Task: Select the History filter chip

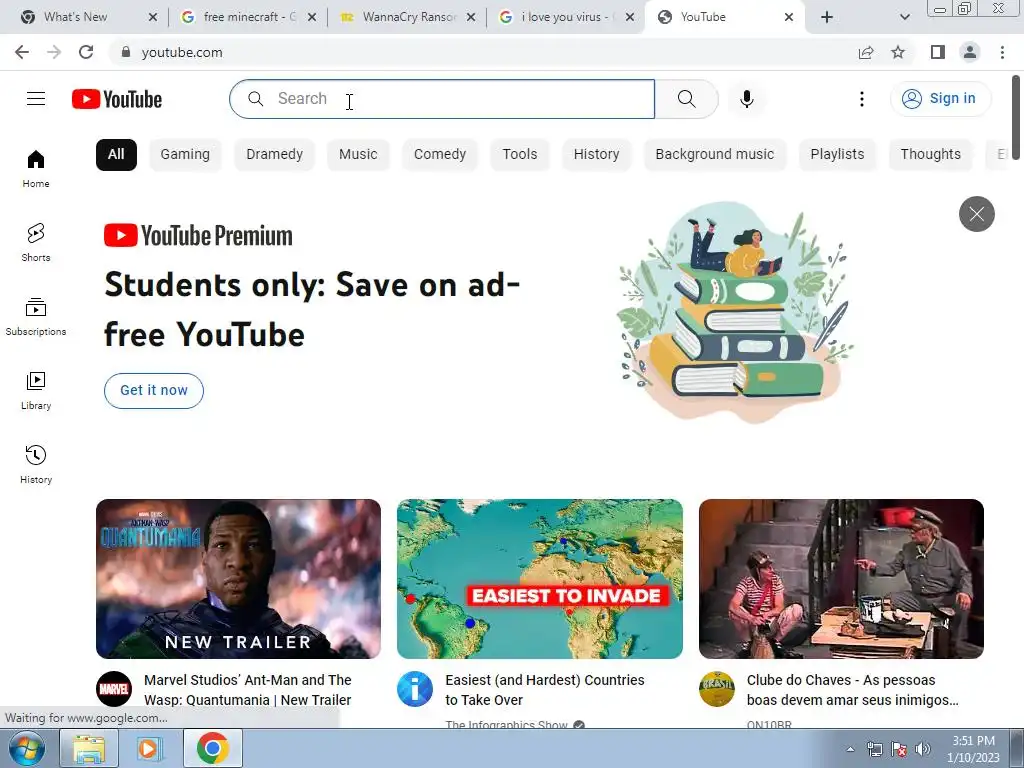Action: point(596,155)
